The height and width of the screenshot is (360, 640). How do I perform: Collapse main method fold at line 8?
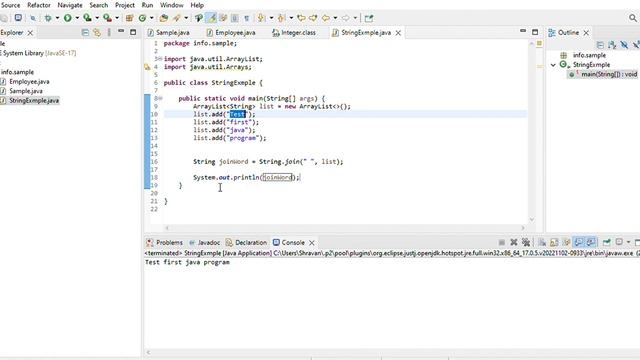point(160,98)
